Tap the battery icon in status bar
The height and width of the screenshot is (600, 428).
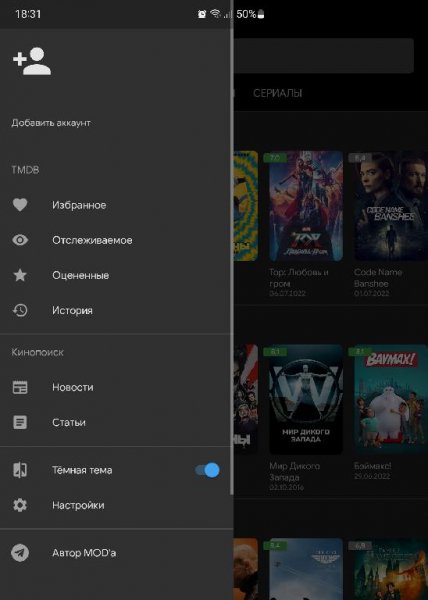coord(261,14)
